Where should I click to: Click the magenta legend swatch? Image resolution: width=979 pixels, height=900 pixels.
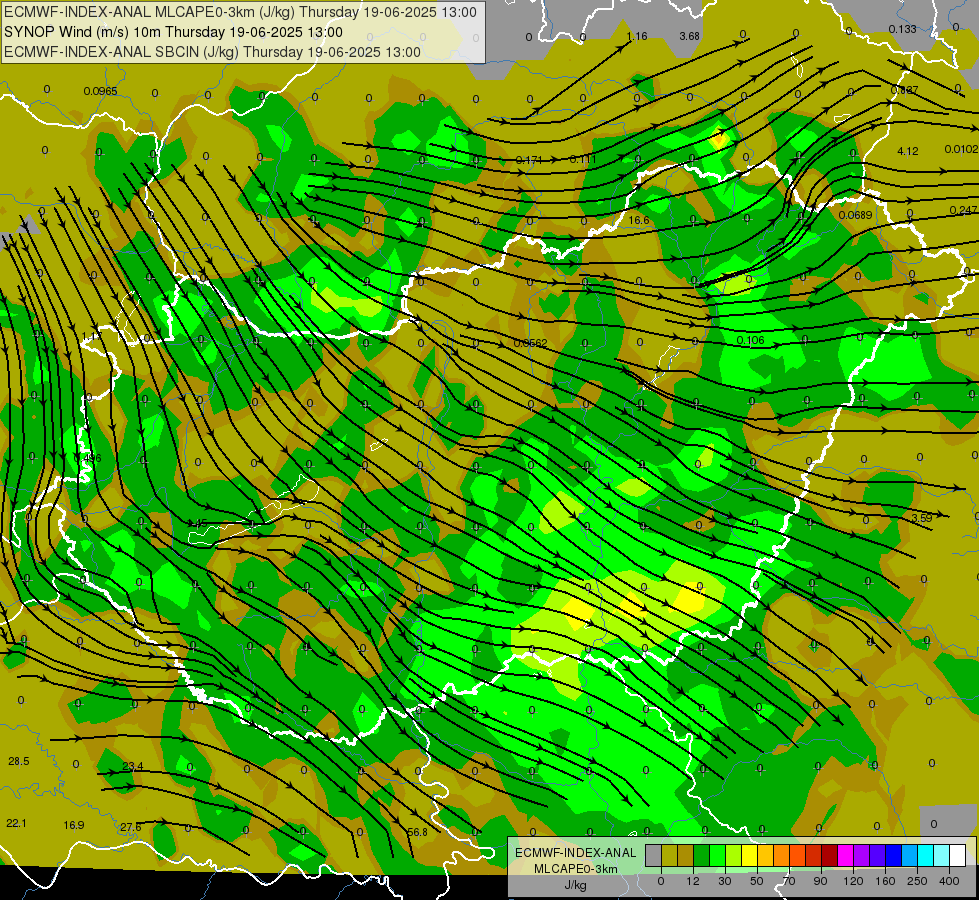click(846, 855)
